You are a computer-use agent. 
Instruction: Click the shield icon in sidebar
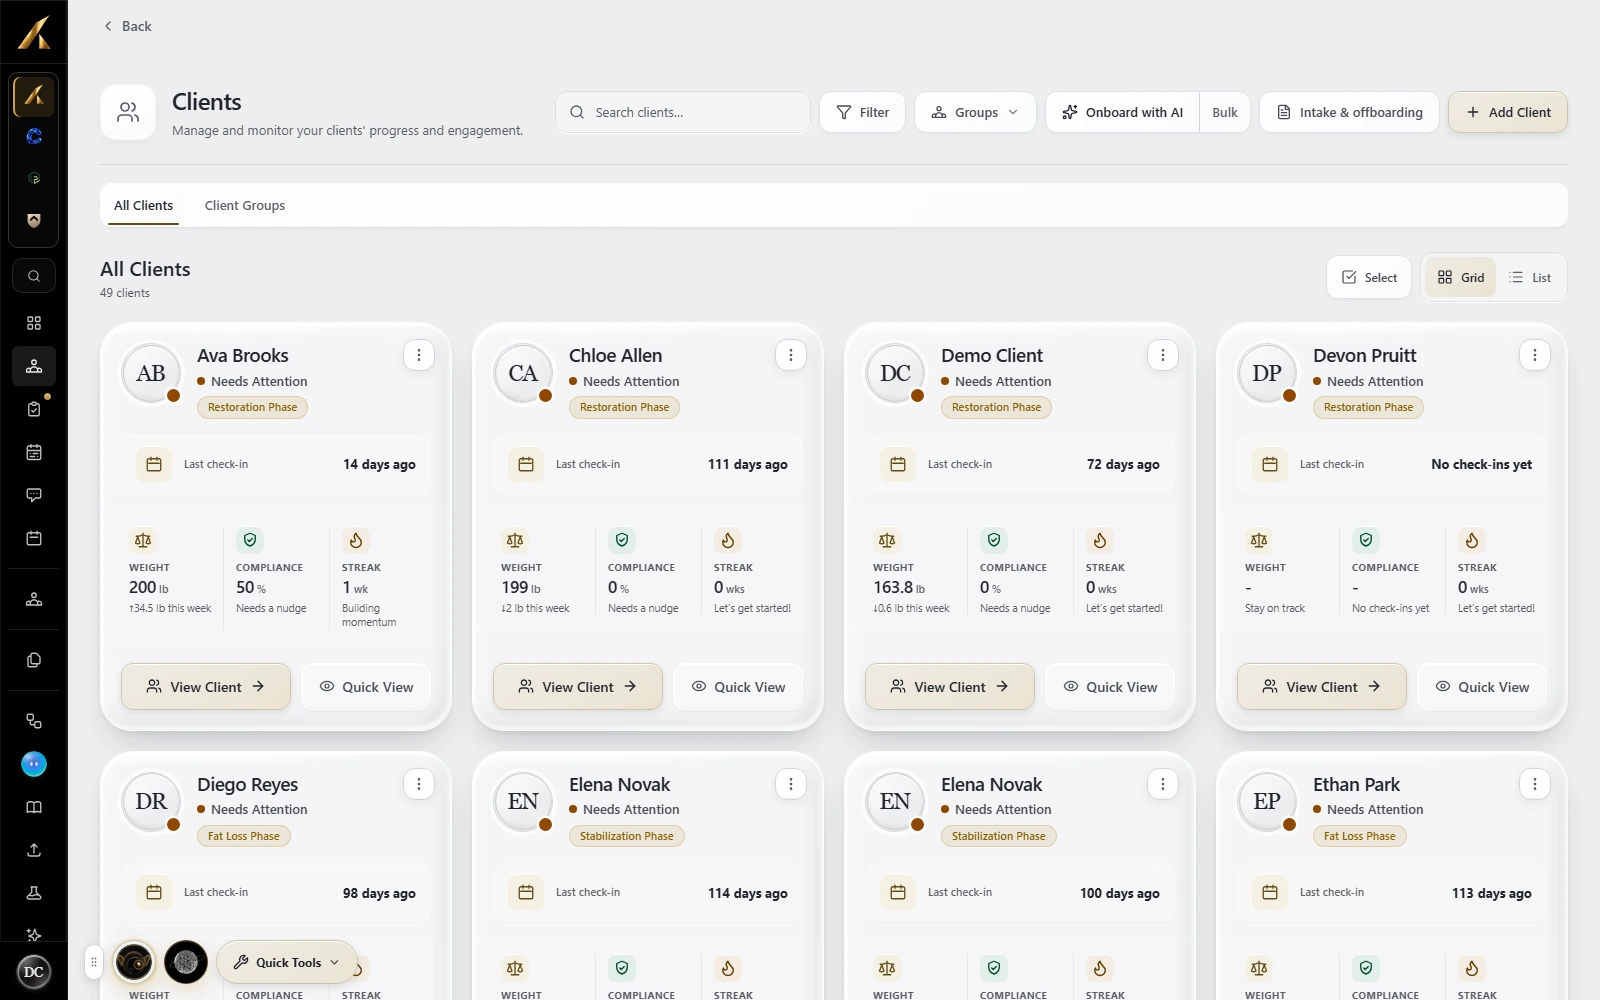34,220
